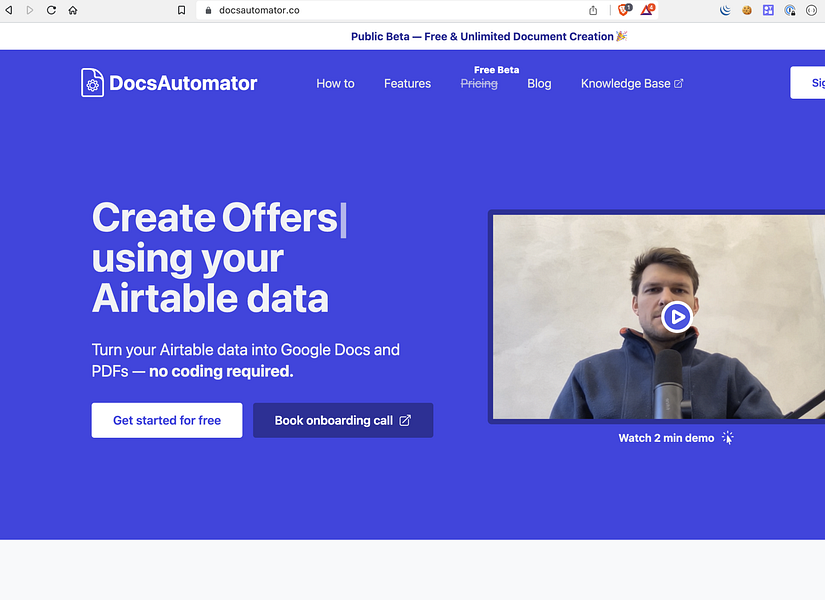Click the Book onboarding call button

click(x=337, y=420)
